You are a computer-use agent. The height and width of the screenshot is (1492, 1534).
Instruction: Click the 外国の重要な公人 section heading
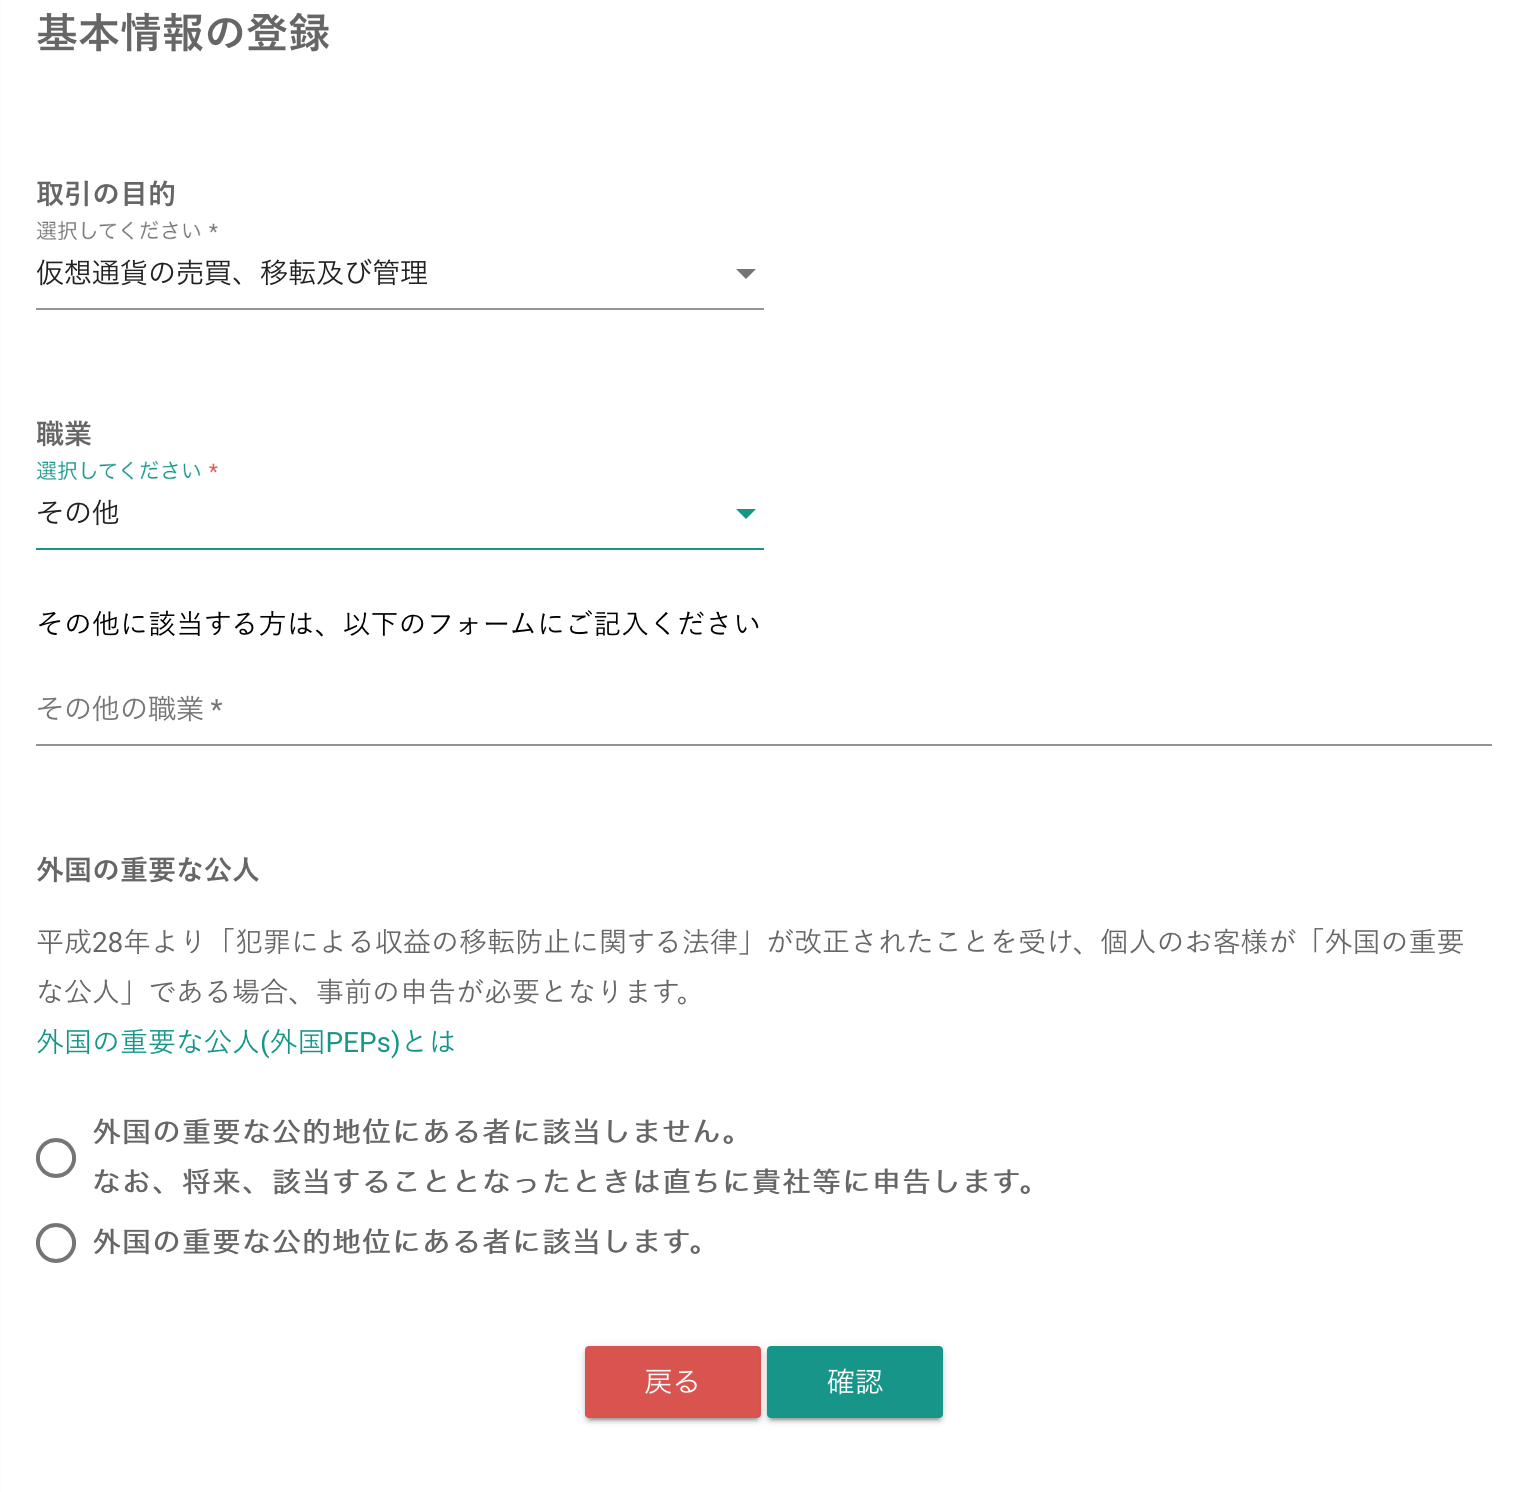148,869
